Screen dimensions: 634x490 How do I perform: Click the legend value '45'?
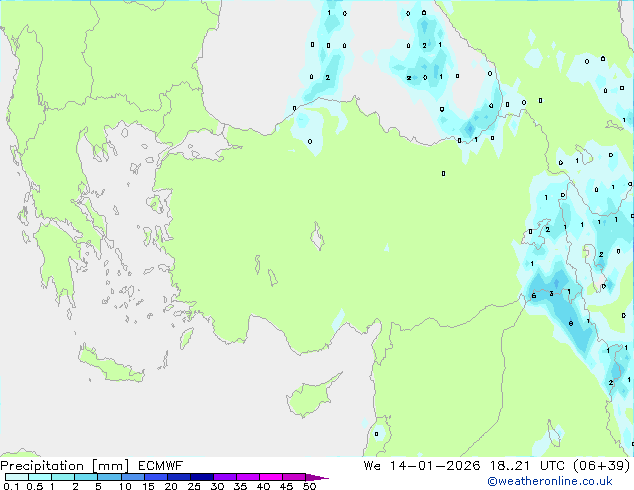point(286,486)
